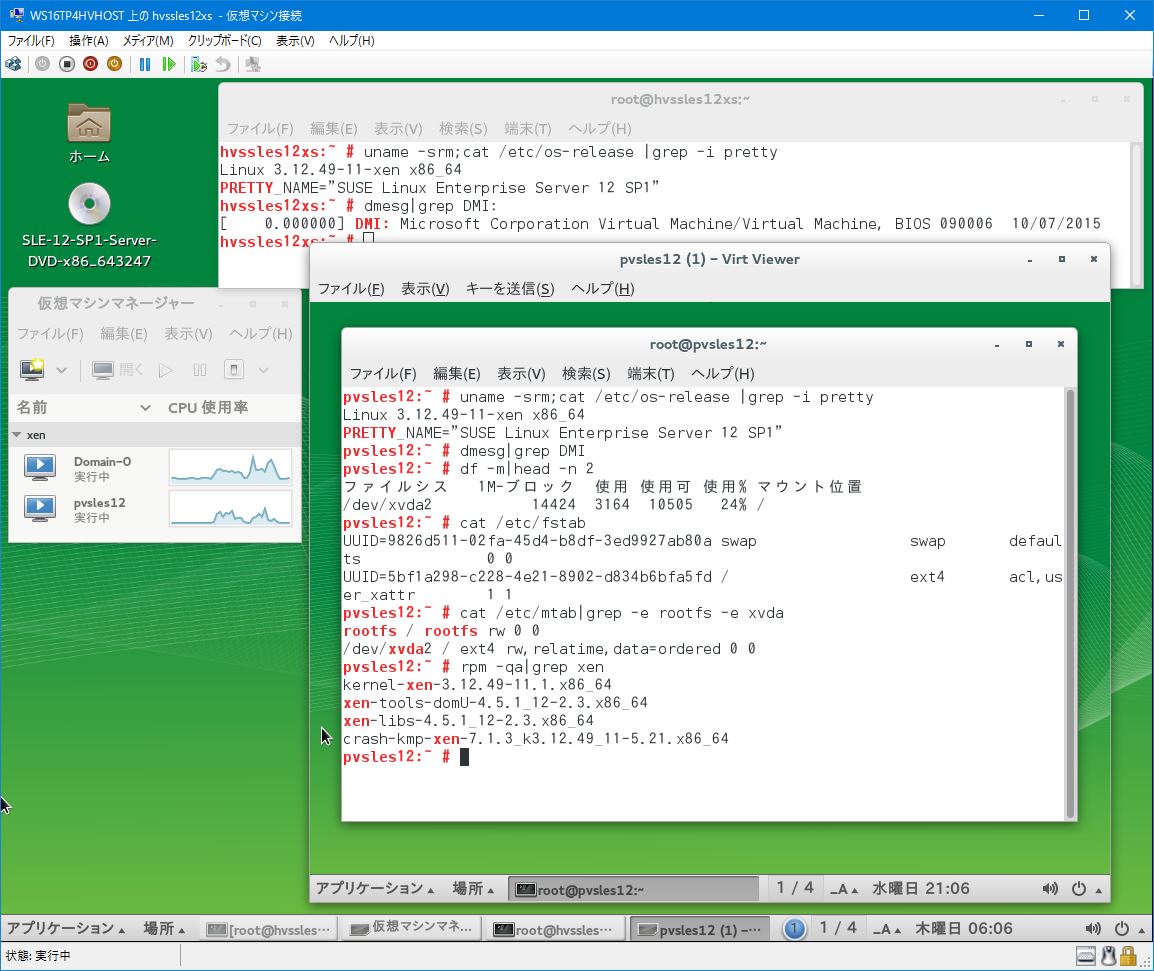Screen dimensions: 1154x971
Task: Click the Domain-0 CPU usage graph
Action: [230, 467]
